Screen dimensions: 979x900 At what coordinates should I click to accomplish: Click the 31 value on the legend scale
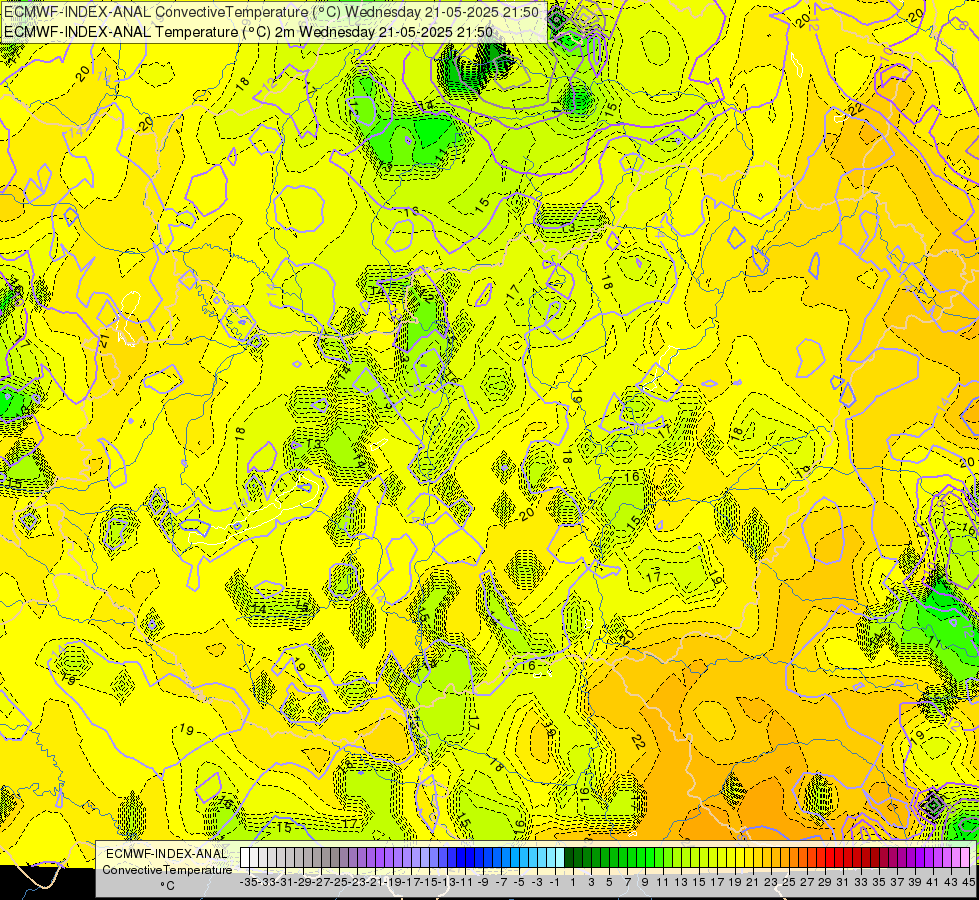pos(843,882)
